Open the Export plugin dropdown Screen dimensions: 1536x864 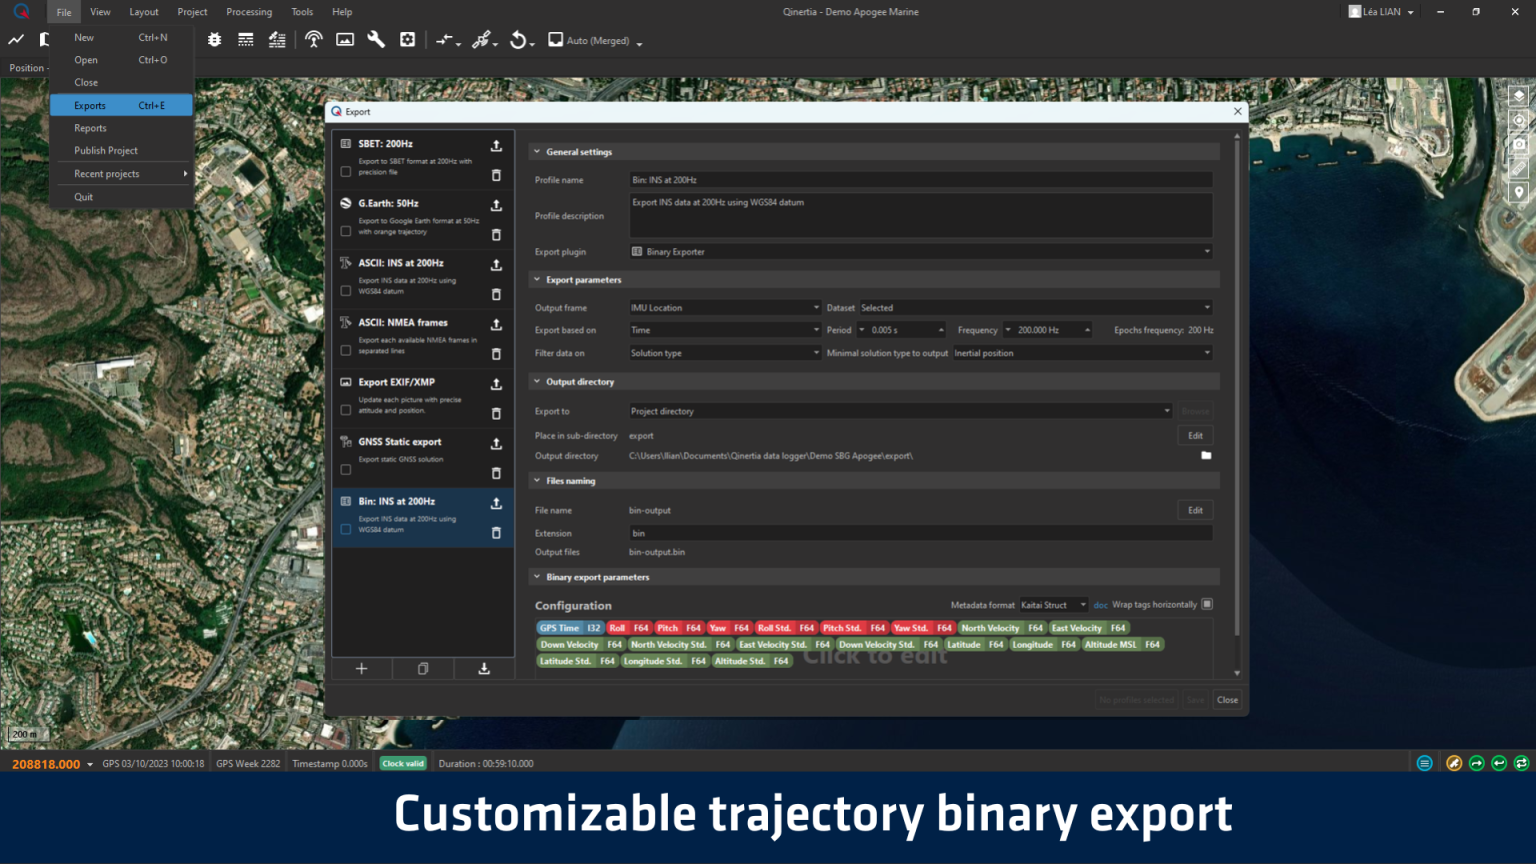click(x=921, y=252)
